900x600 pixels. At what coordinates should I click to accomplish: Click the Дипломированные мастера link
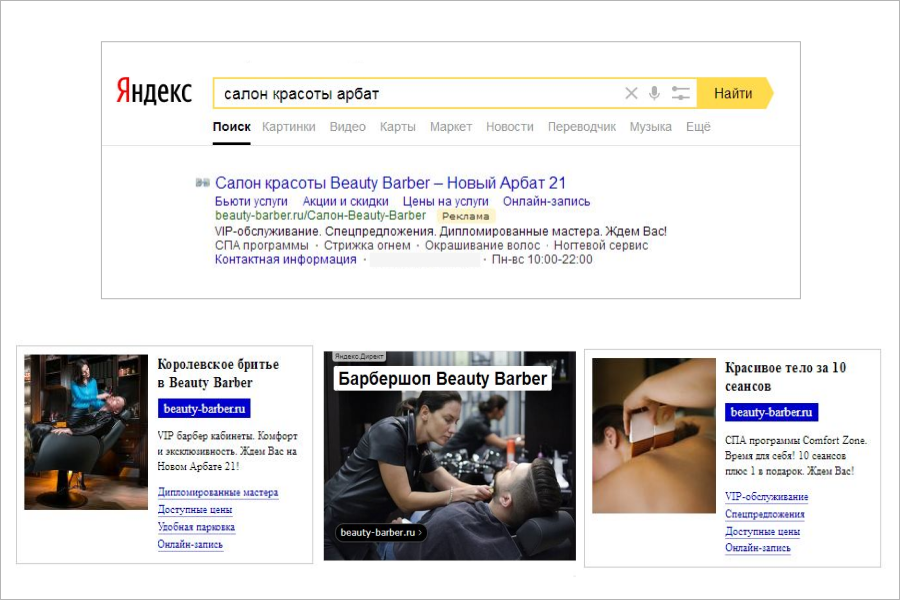pyautogui.click(x=218, y=493)
